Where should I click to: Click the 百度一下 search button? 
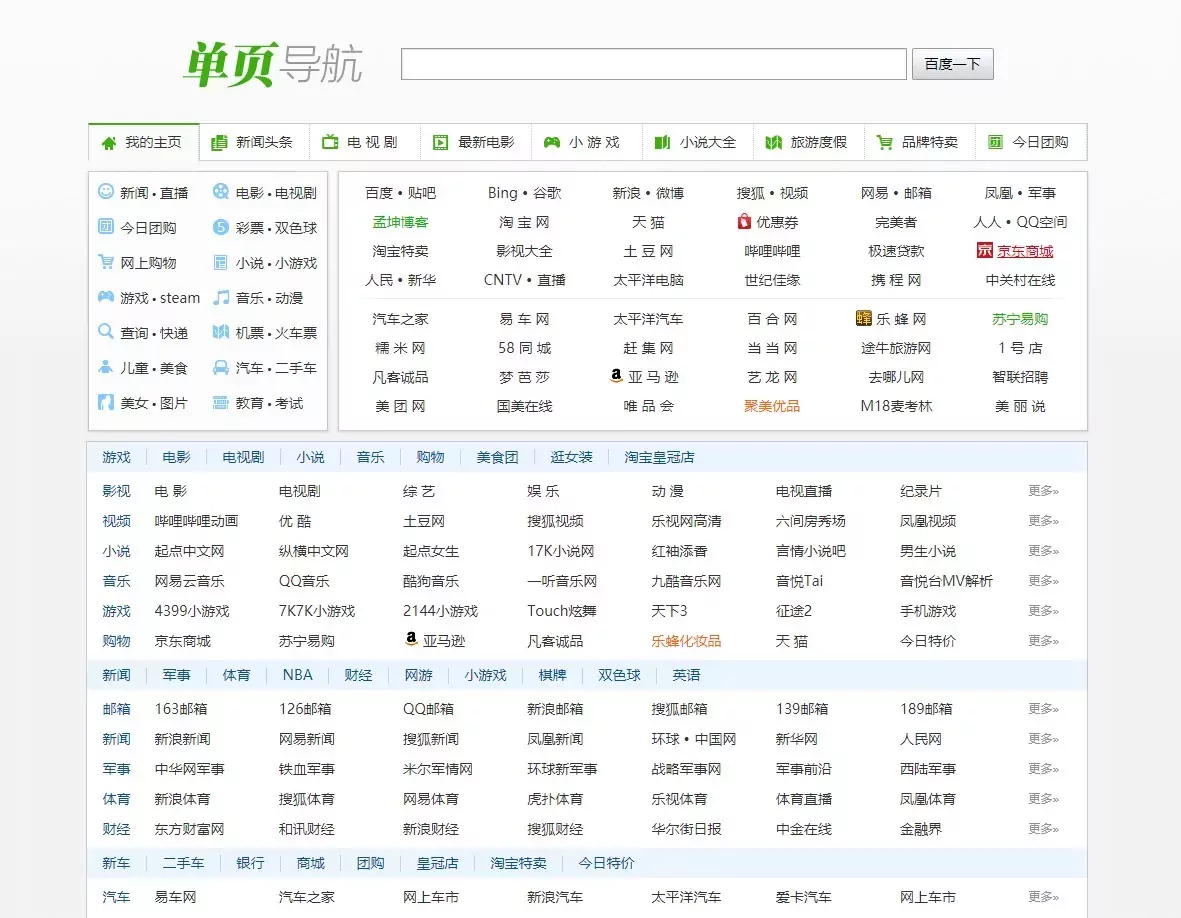pyautogui.click(x=951, y=64)
